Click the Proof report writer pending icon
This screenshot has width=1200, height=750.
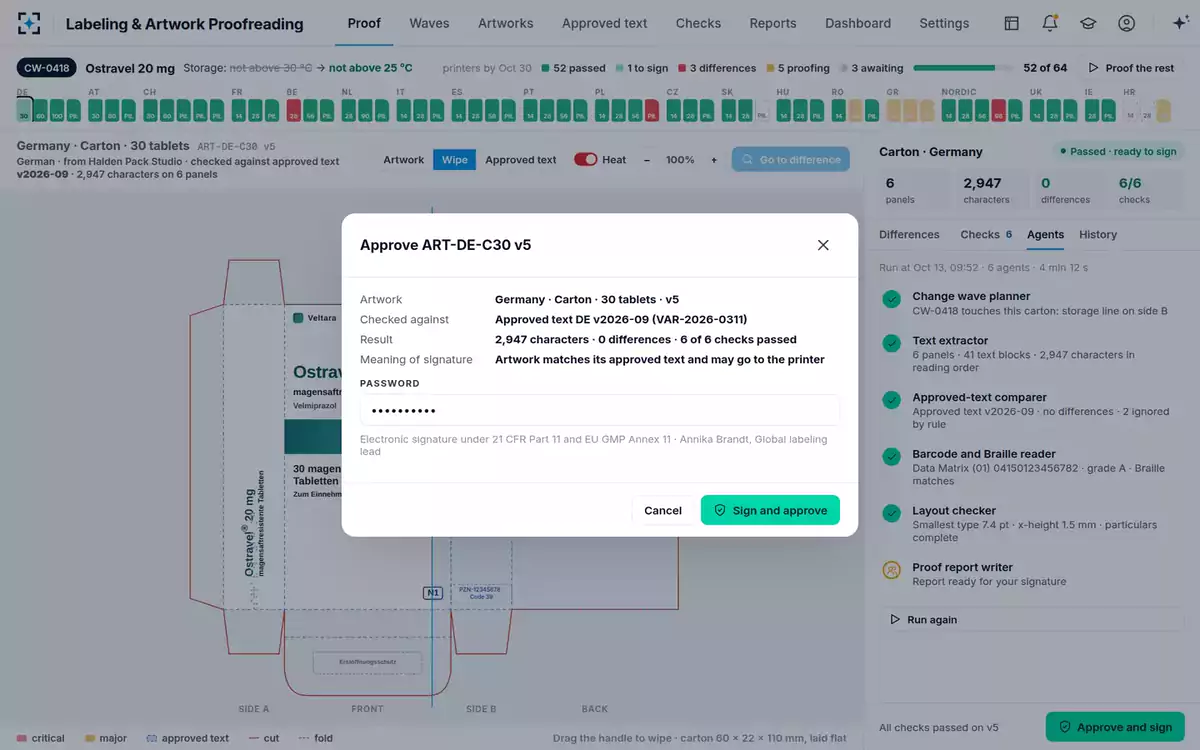[892, 570]
